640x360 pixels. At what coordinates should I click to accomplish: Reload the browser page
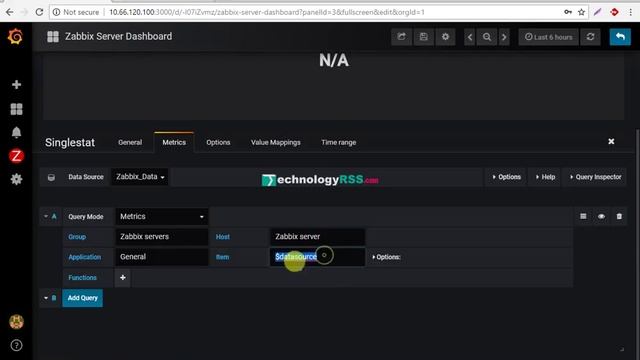click(x=39, y=12)
